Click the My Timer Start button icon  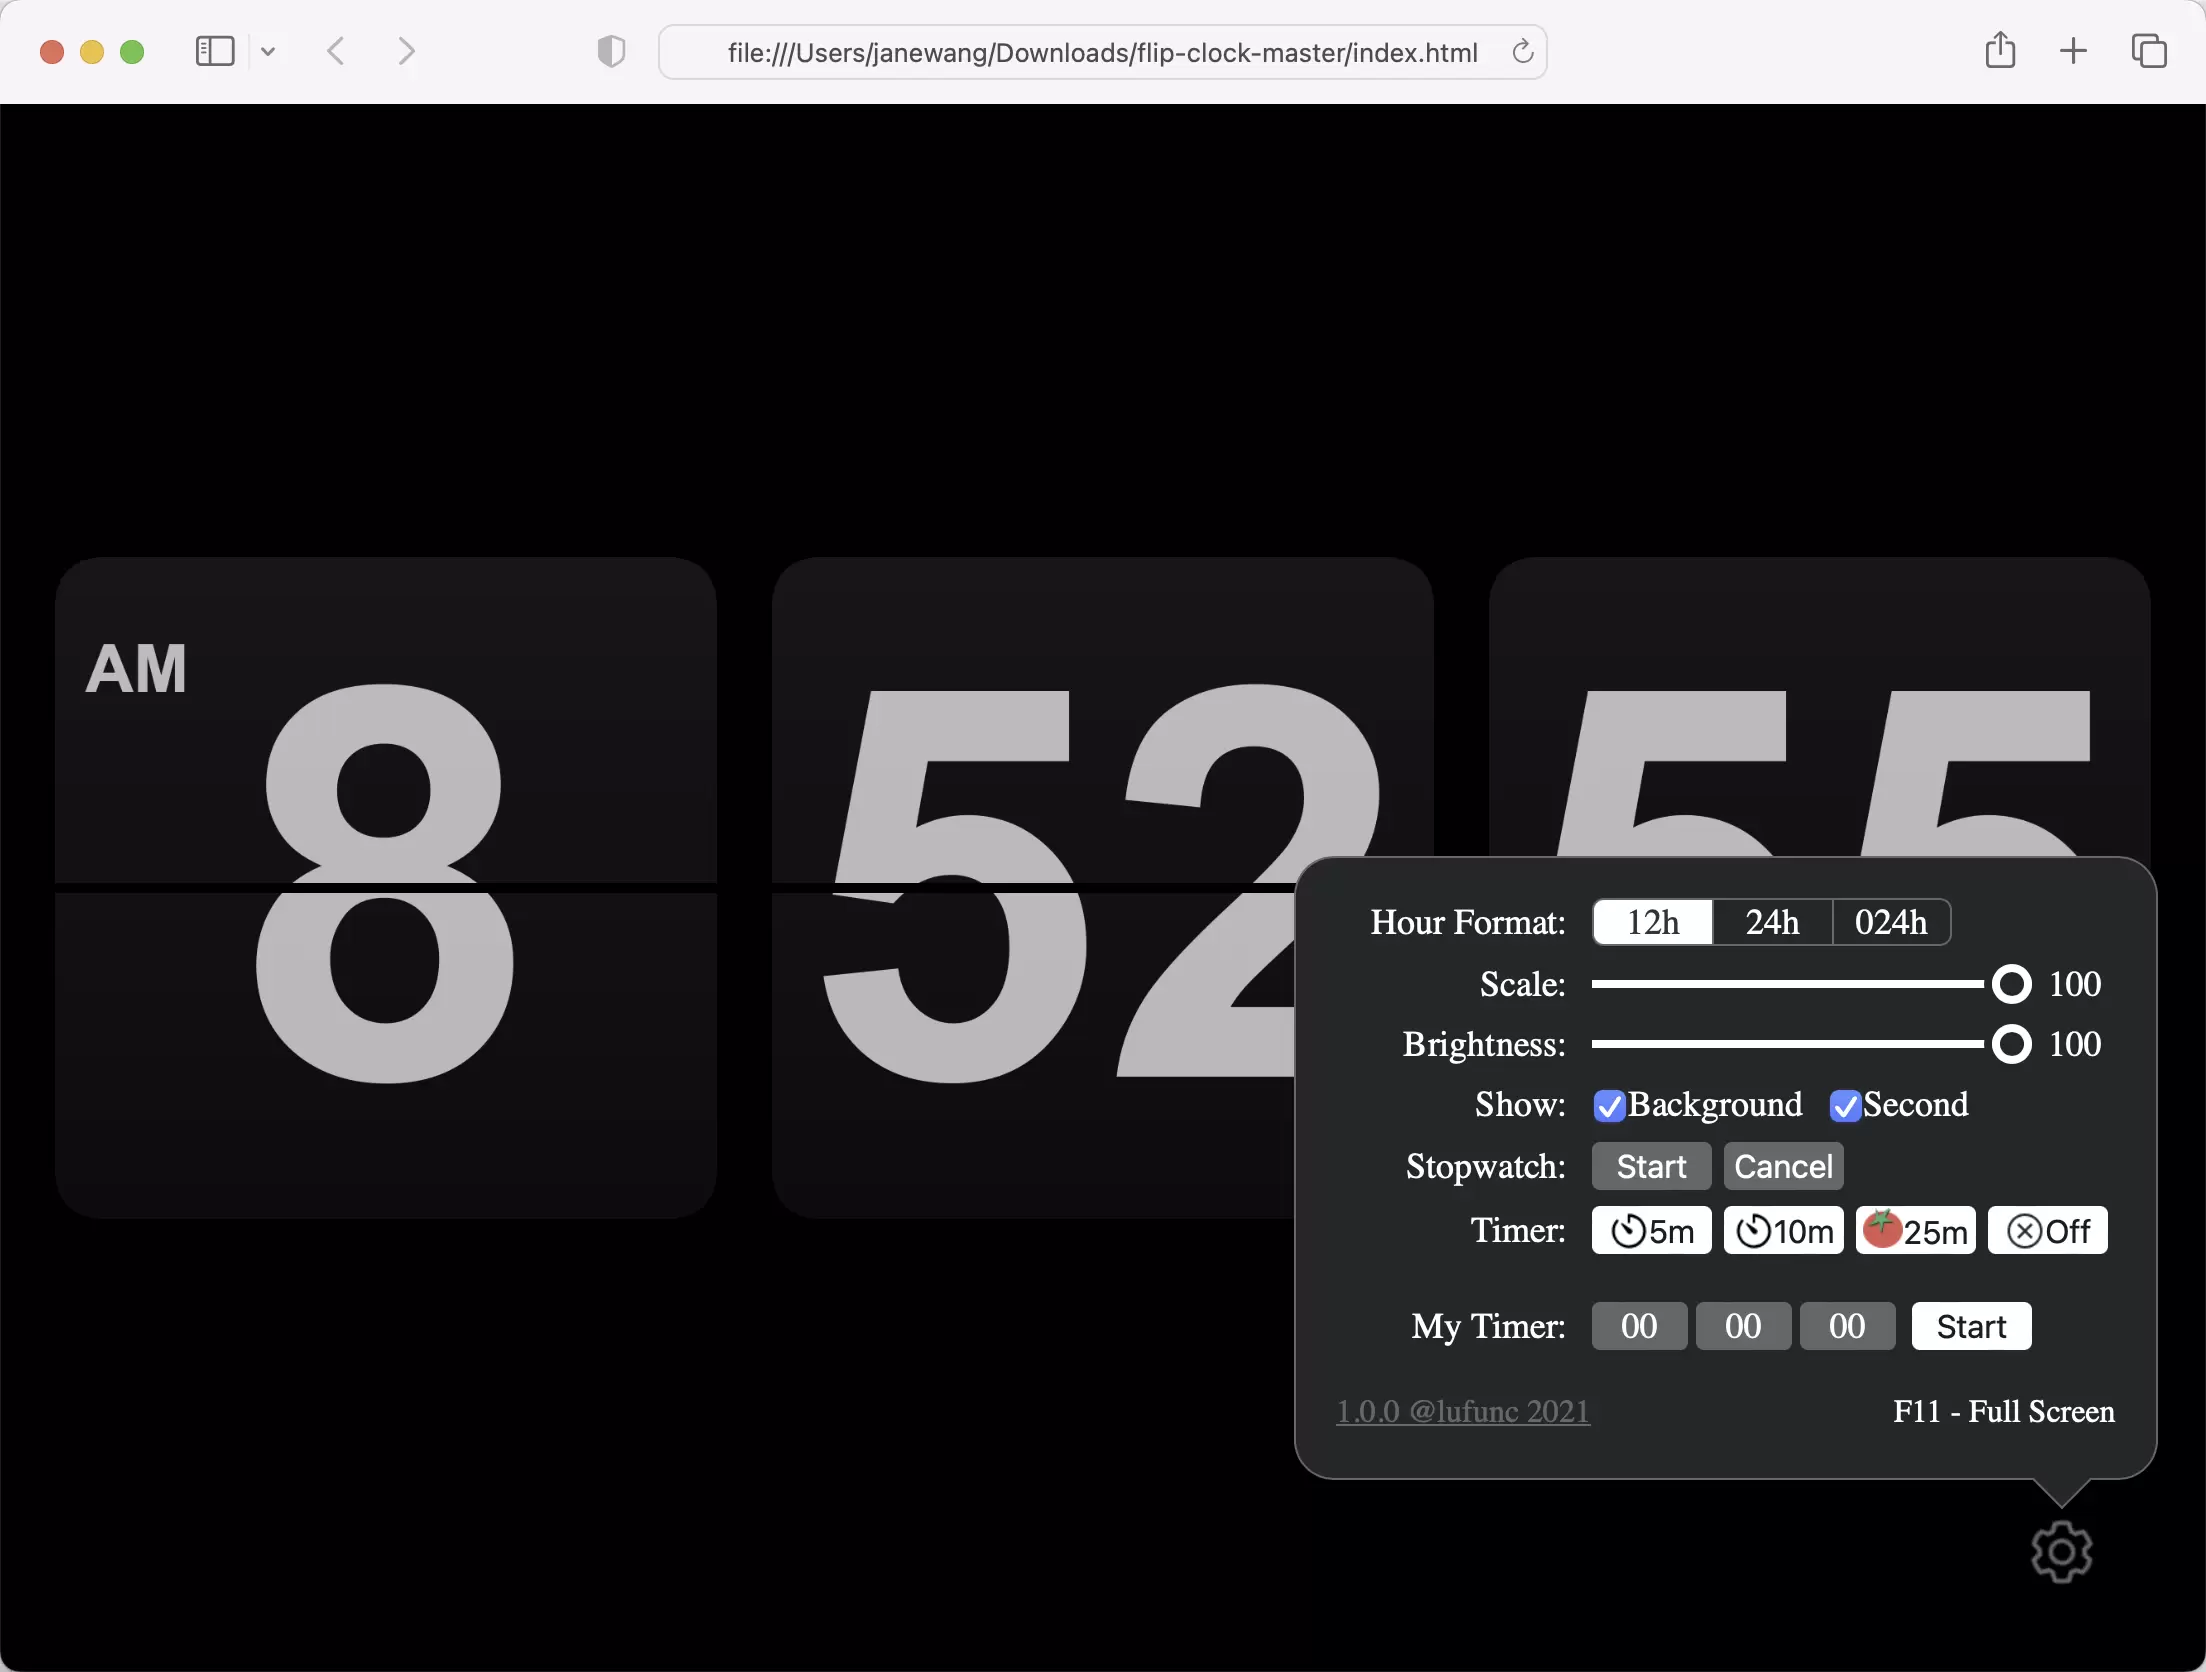(x=1971, y=1326)
